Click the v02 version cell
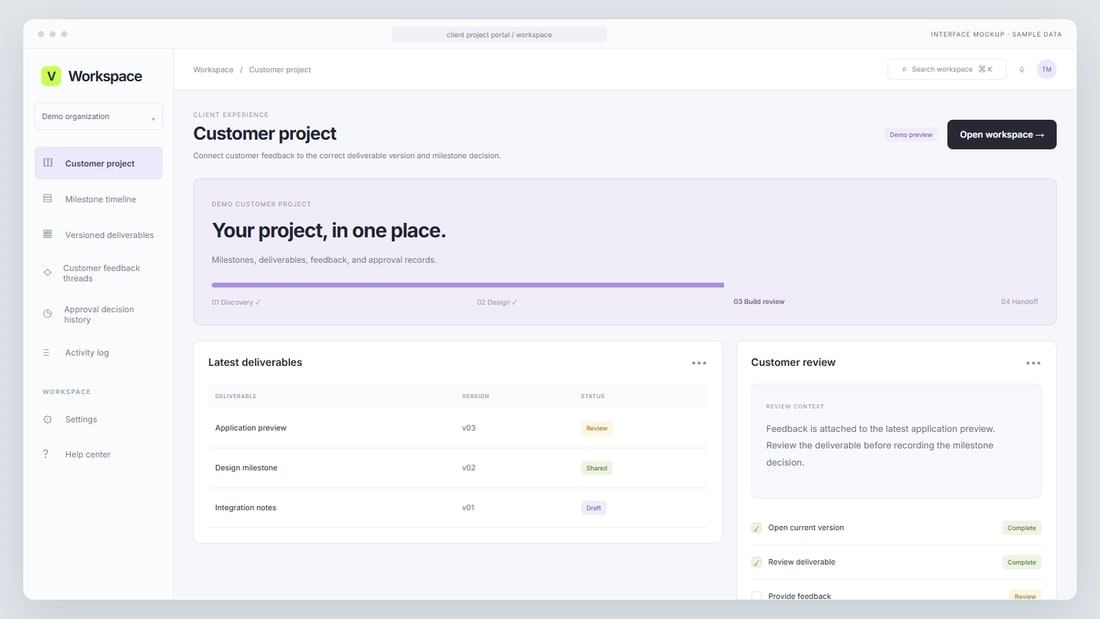 469,468
